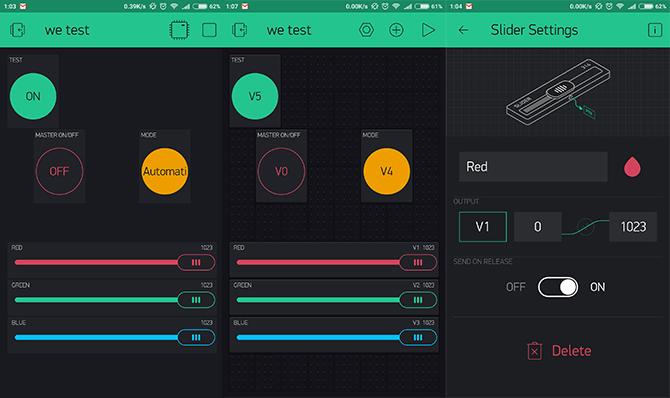Select the Blue V3 slider widget in editor
The width and height of the screenshot is (670, 398).
coord(334,334)
